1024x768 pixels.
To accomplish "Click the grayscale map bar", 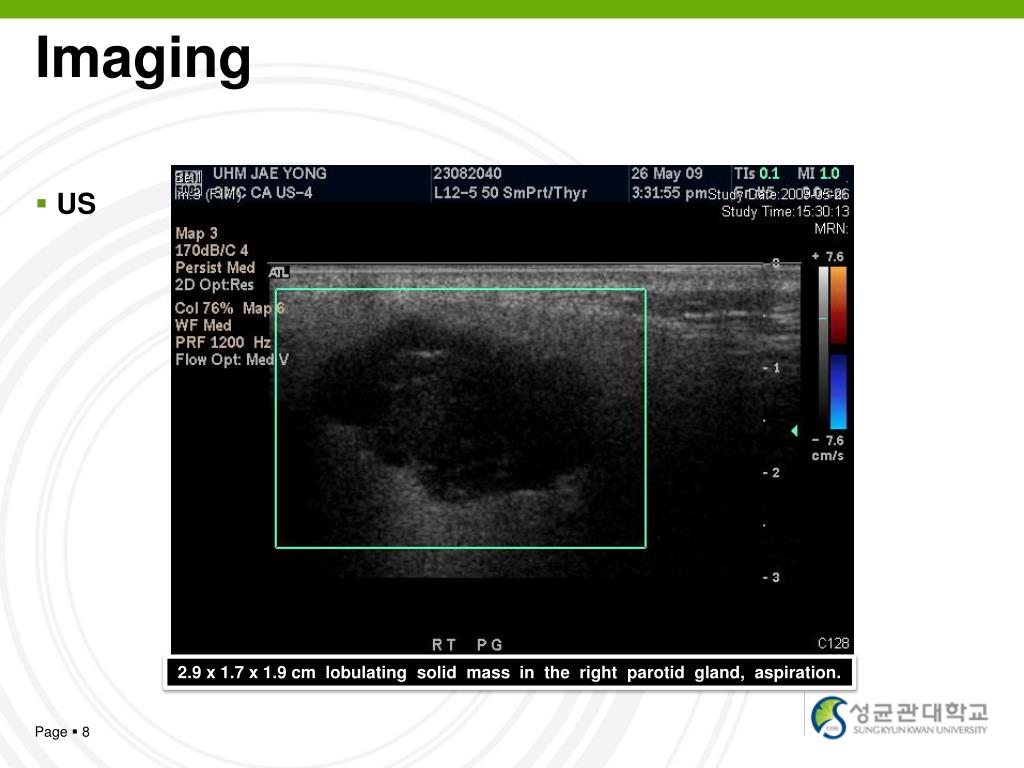I will (x=824, y=347).
